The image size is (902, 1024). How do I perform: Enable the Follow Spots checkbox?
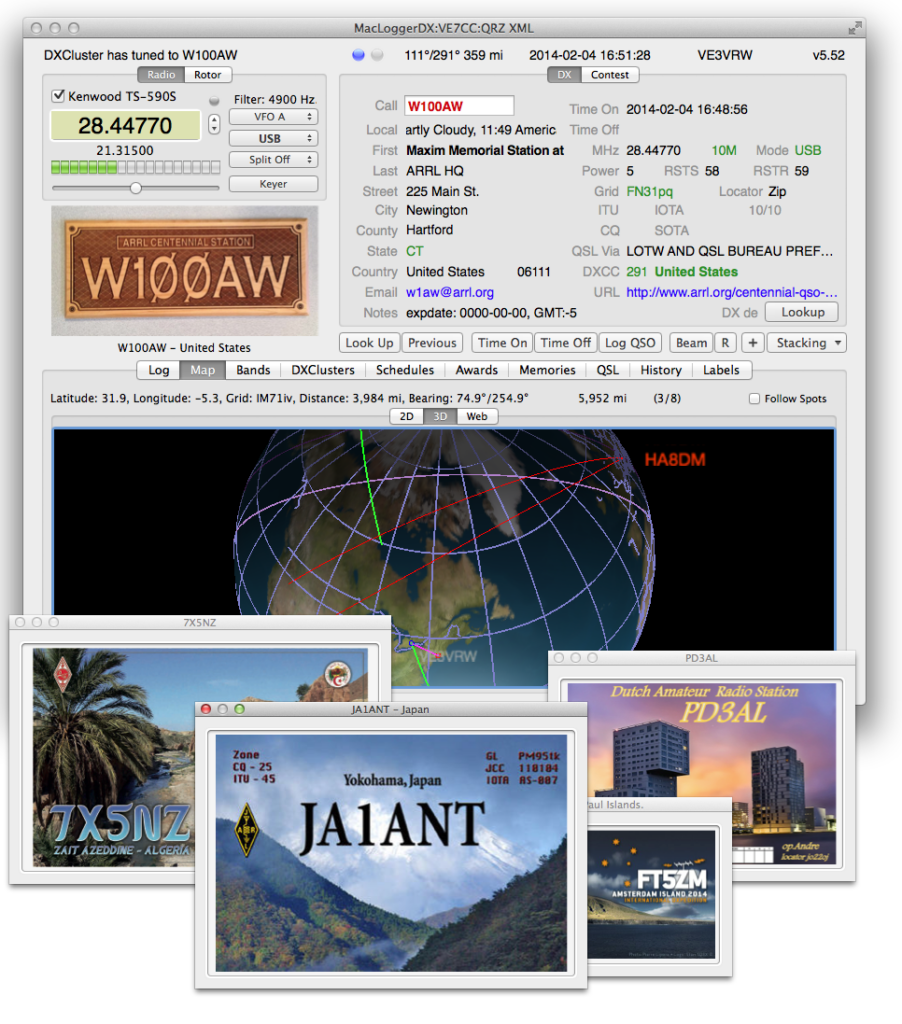coord(755,398)
